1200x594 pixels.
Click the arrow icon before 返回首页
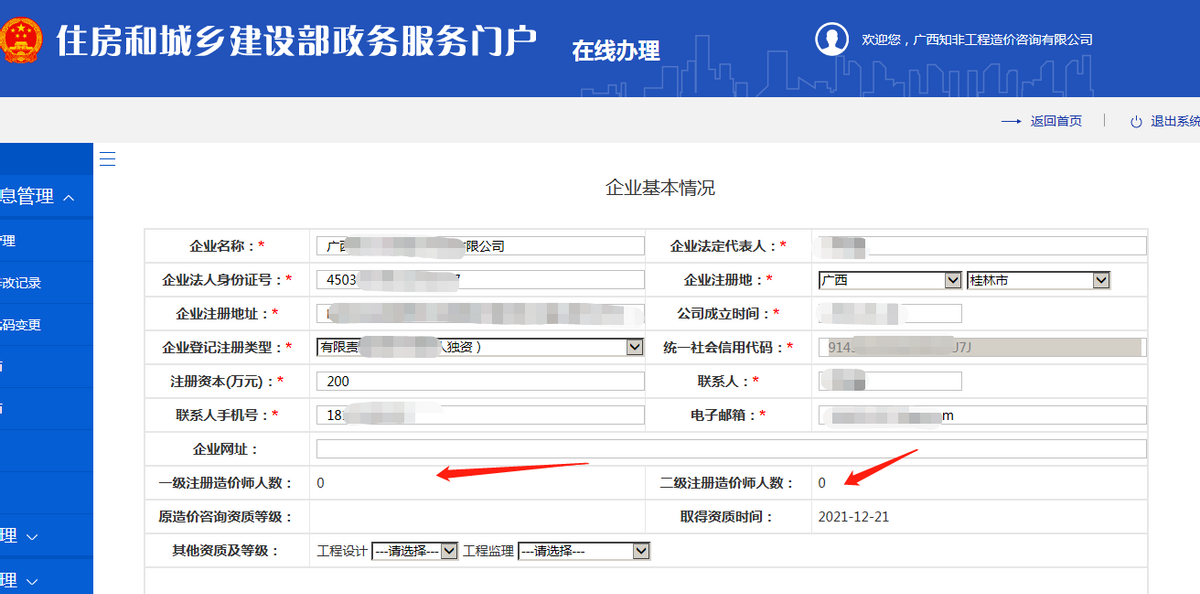click(x=1010, y=120)
